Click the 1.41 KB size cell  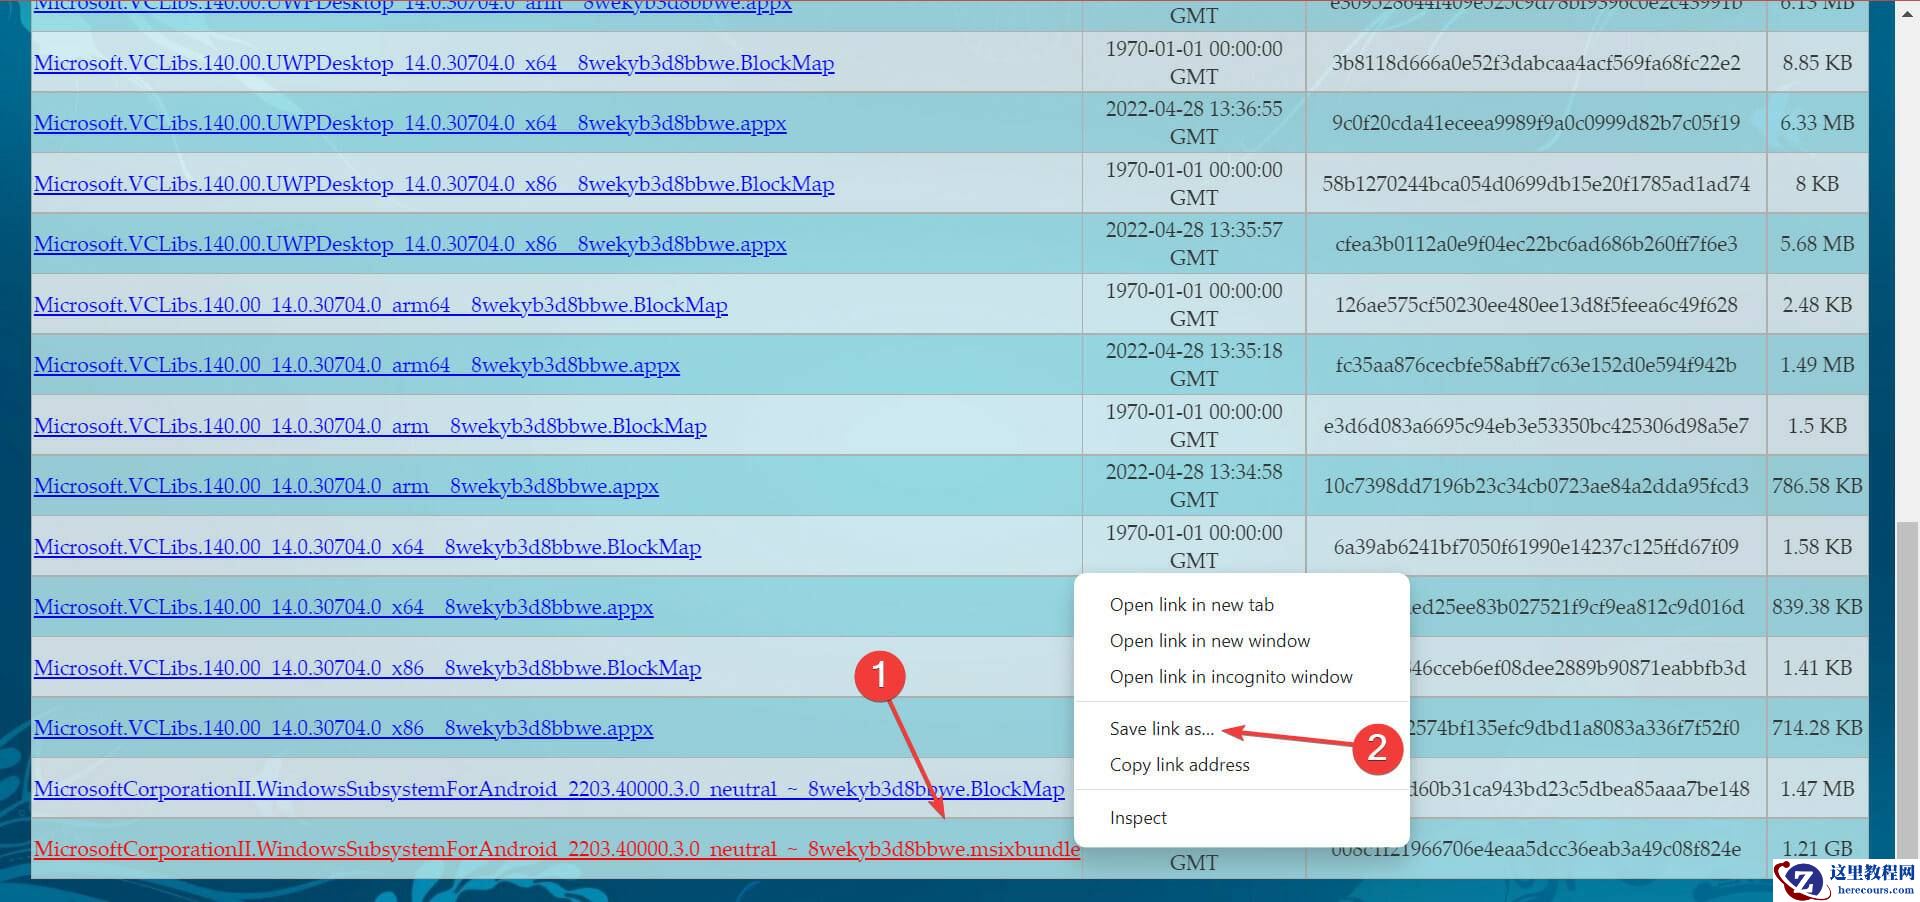click(x=1817, y=668)
